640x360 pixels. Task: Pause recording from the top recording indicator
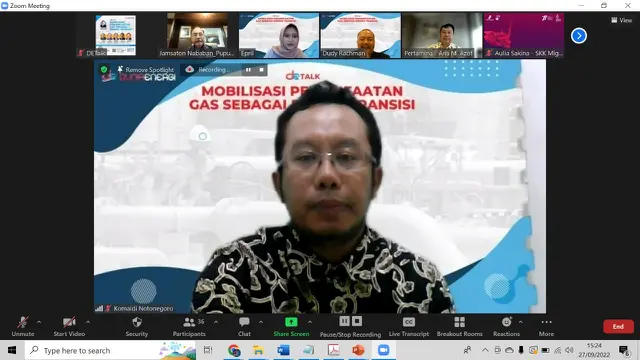coord(248,70)
